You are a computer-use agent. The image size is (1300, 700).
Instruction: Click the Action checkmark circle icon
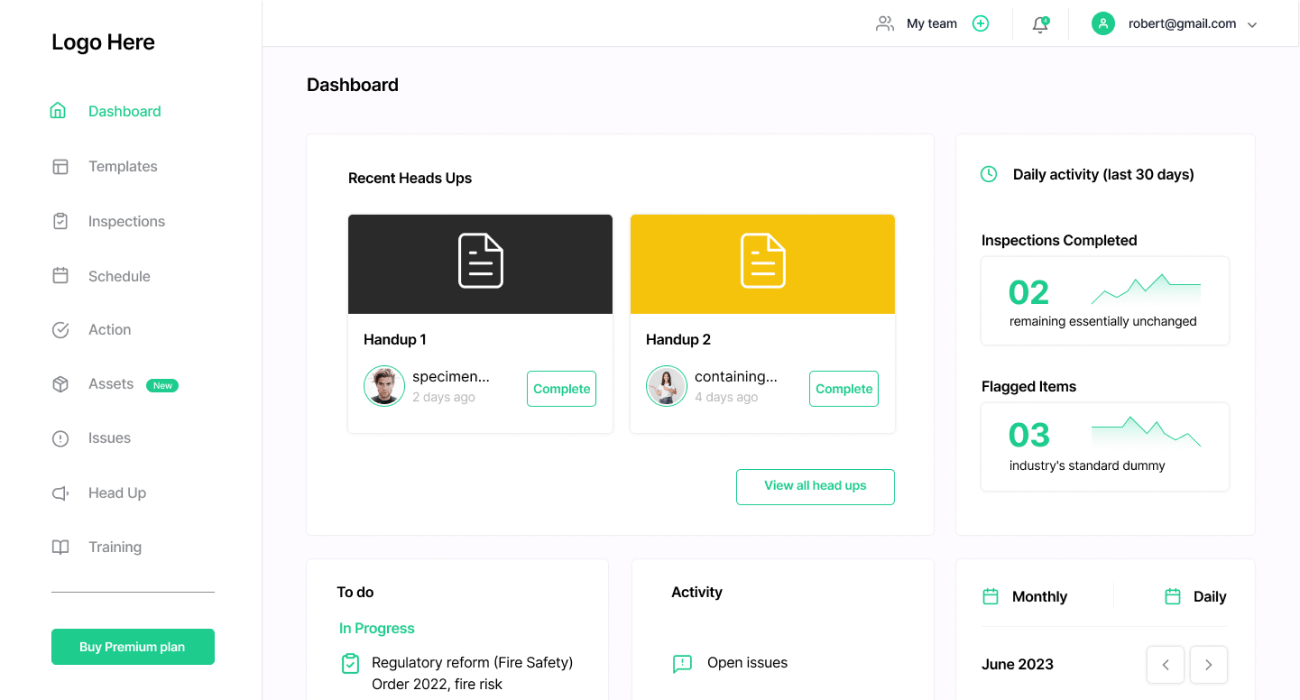(60, 329)
